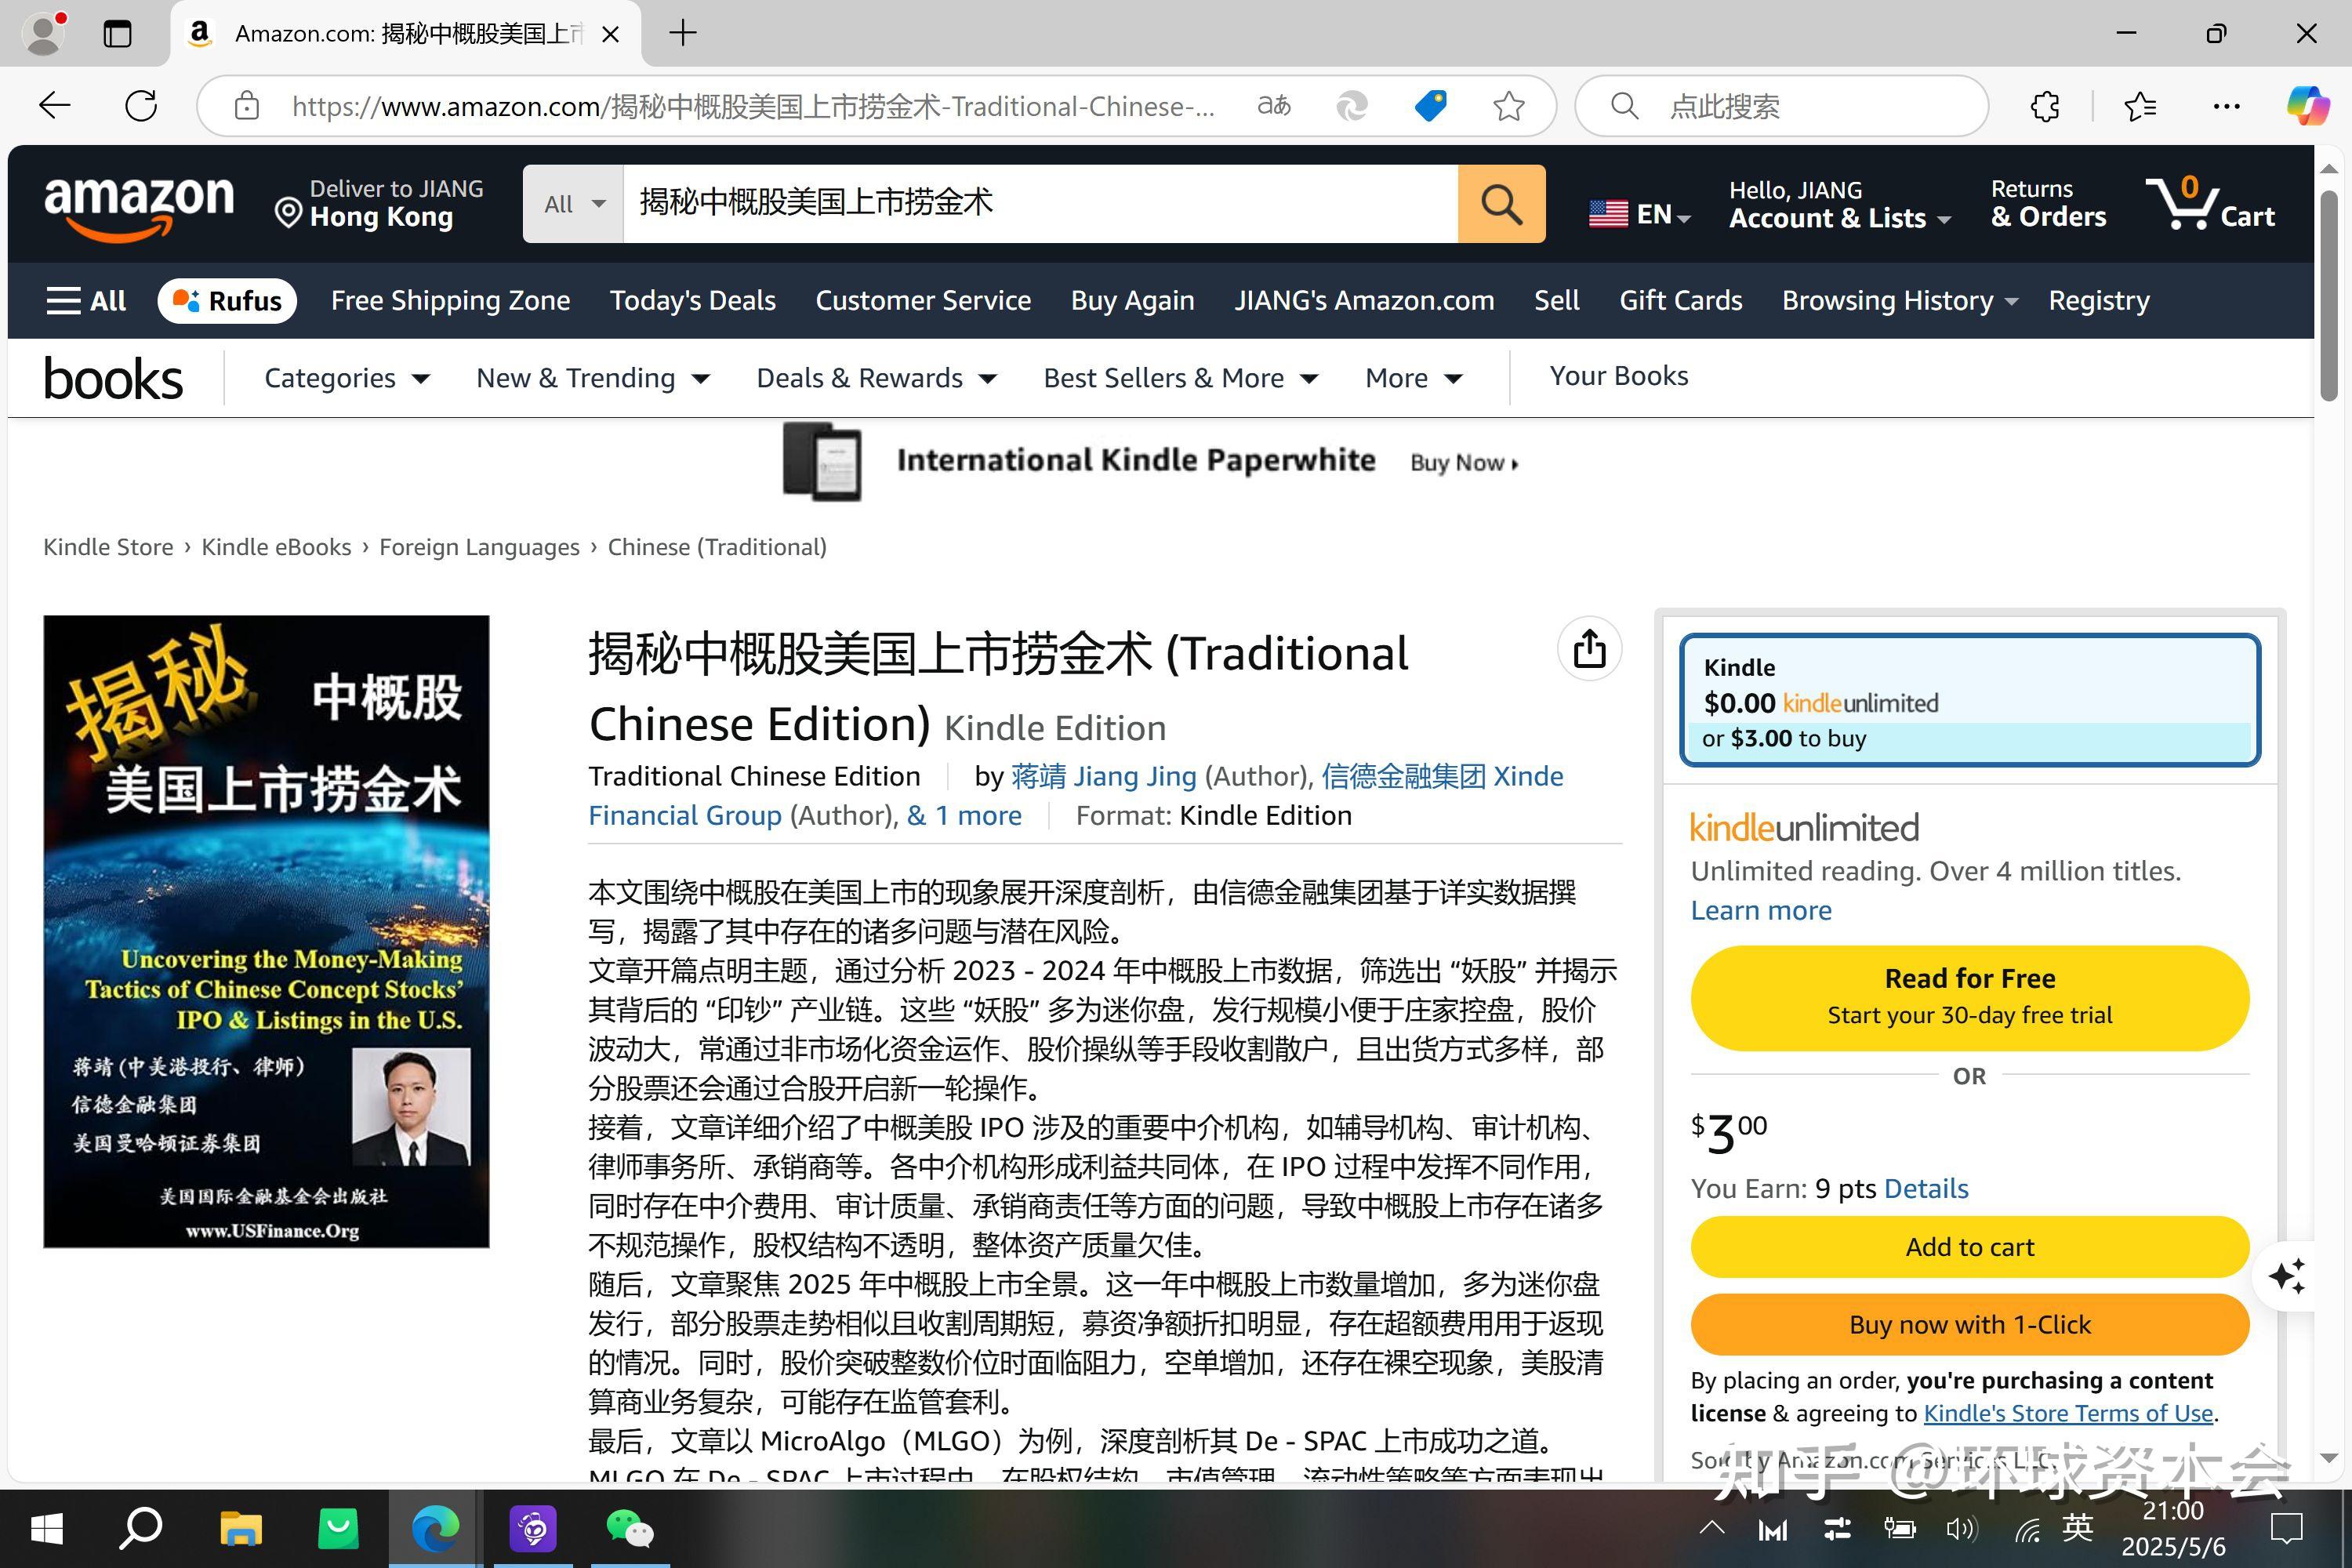This screenshot has height=1568, width=2352.
Task: Open the Rufus AI assistant
Action: tap(227, 301)
